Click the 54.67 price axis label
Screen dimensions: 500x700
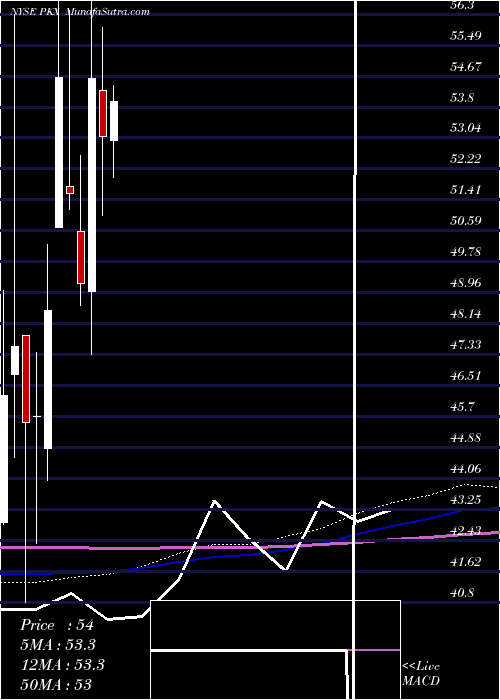pos(466,66)
